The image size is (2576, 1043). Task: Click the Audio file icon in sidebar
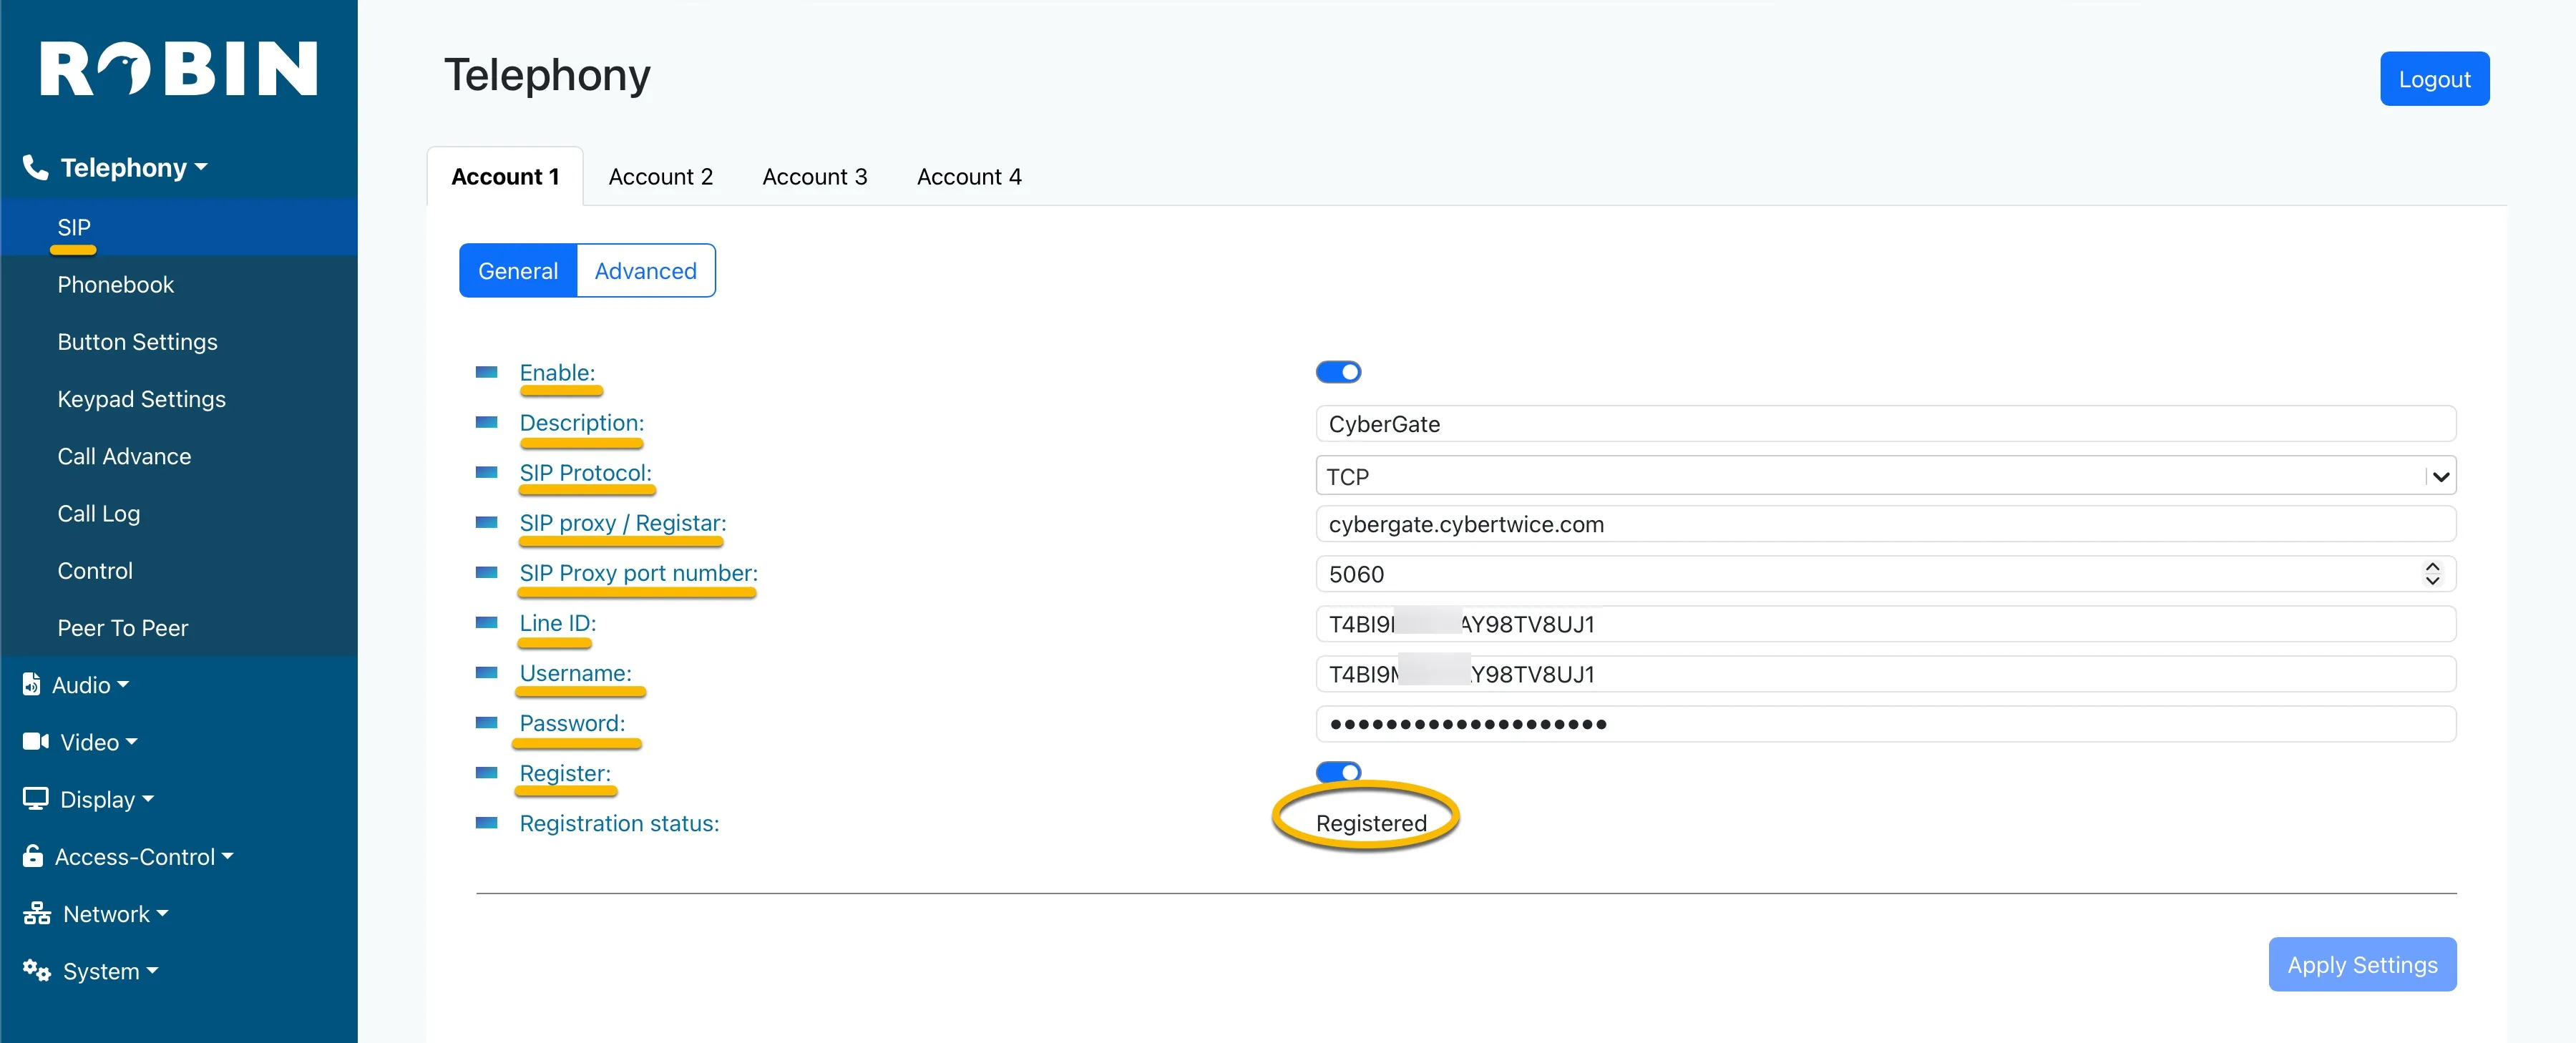point(31,684)
